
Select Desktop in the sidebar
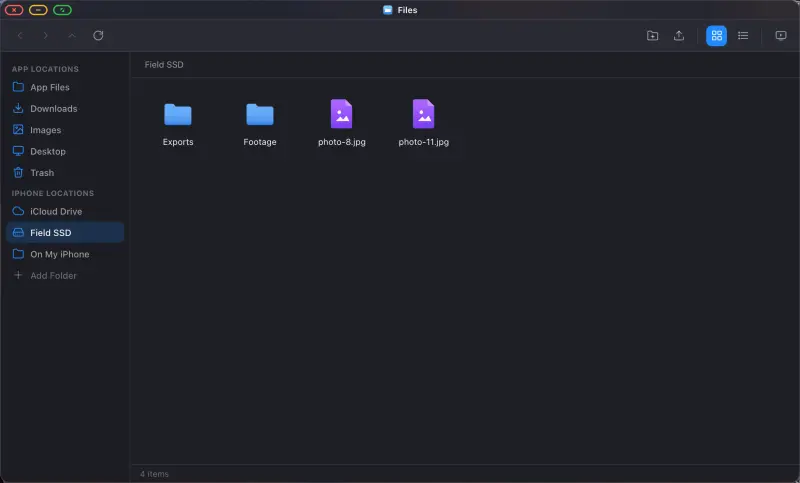(x=65, y=151)
